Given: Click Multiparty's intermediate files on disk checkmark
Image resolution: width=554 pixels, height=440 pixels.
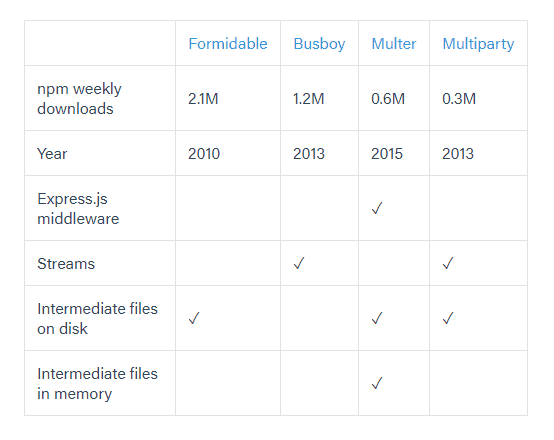Looking at the screenshot, I should pyautogui.click(x=448, y=318).
